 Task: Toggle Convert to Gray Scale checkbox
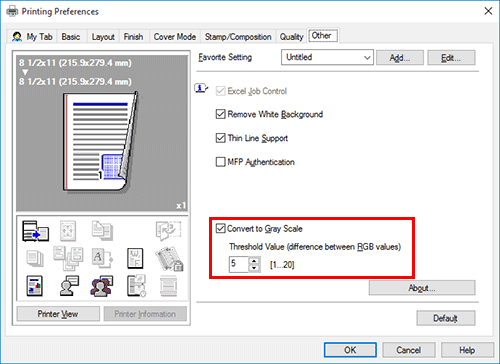220,228
